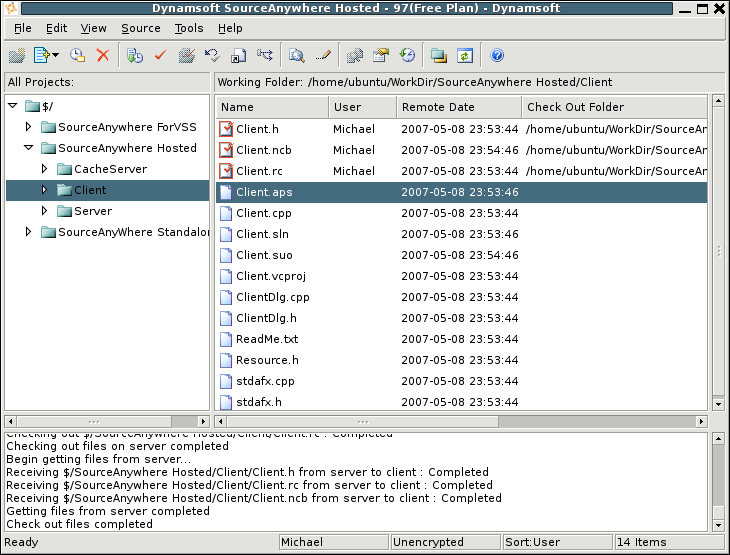The image size is (730, 555).
Task: Expand the Server folder node
Action: point(45,211)
